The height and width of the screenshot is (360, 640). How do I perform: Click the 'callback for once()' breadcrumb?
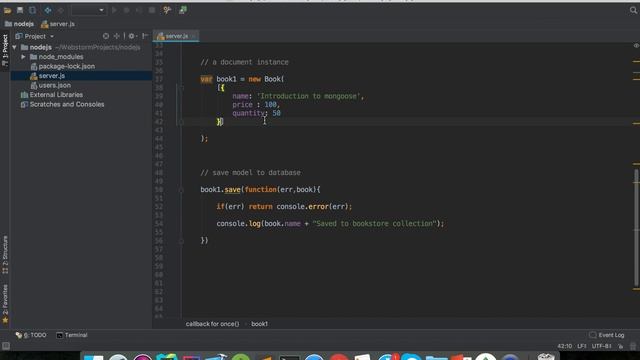pos(212,324)
